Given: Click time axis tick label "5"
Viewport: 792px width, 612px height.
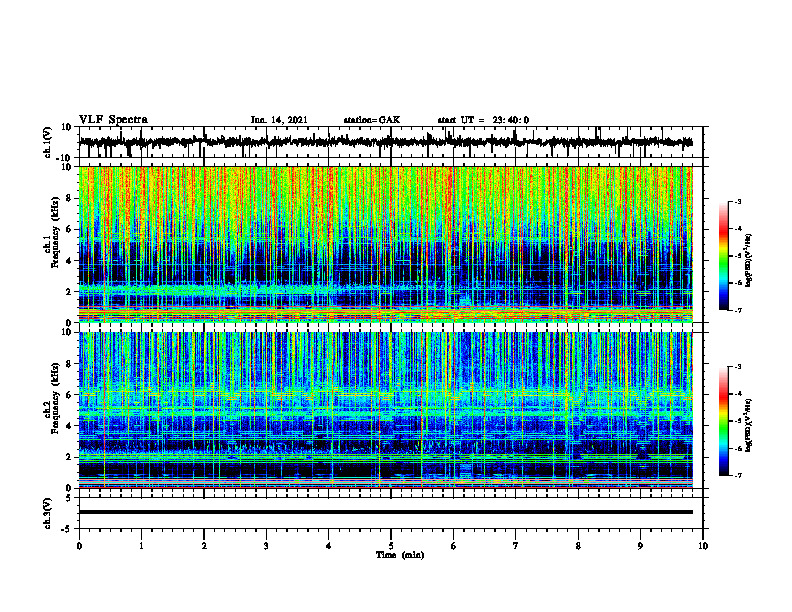Looking at the screenshot, I should click(x=391, y=546).
